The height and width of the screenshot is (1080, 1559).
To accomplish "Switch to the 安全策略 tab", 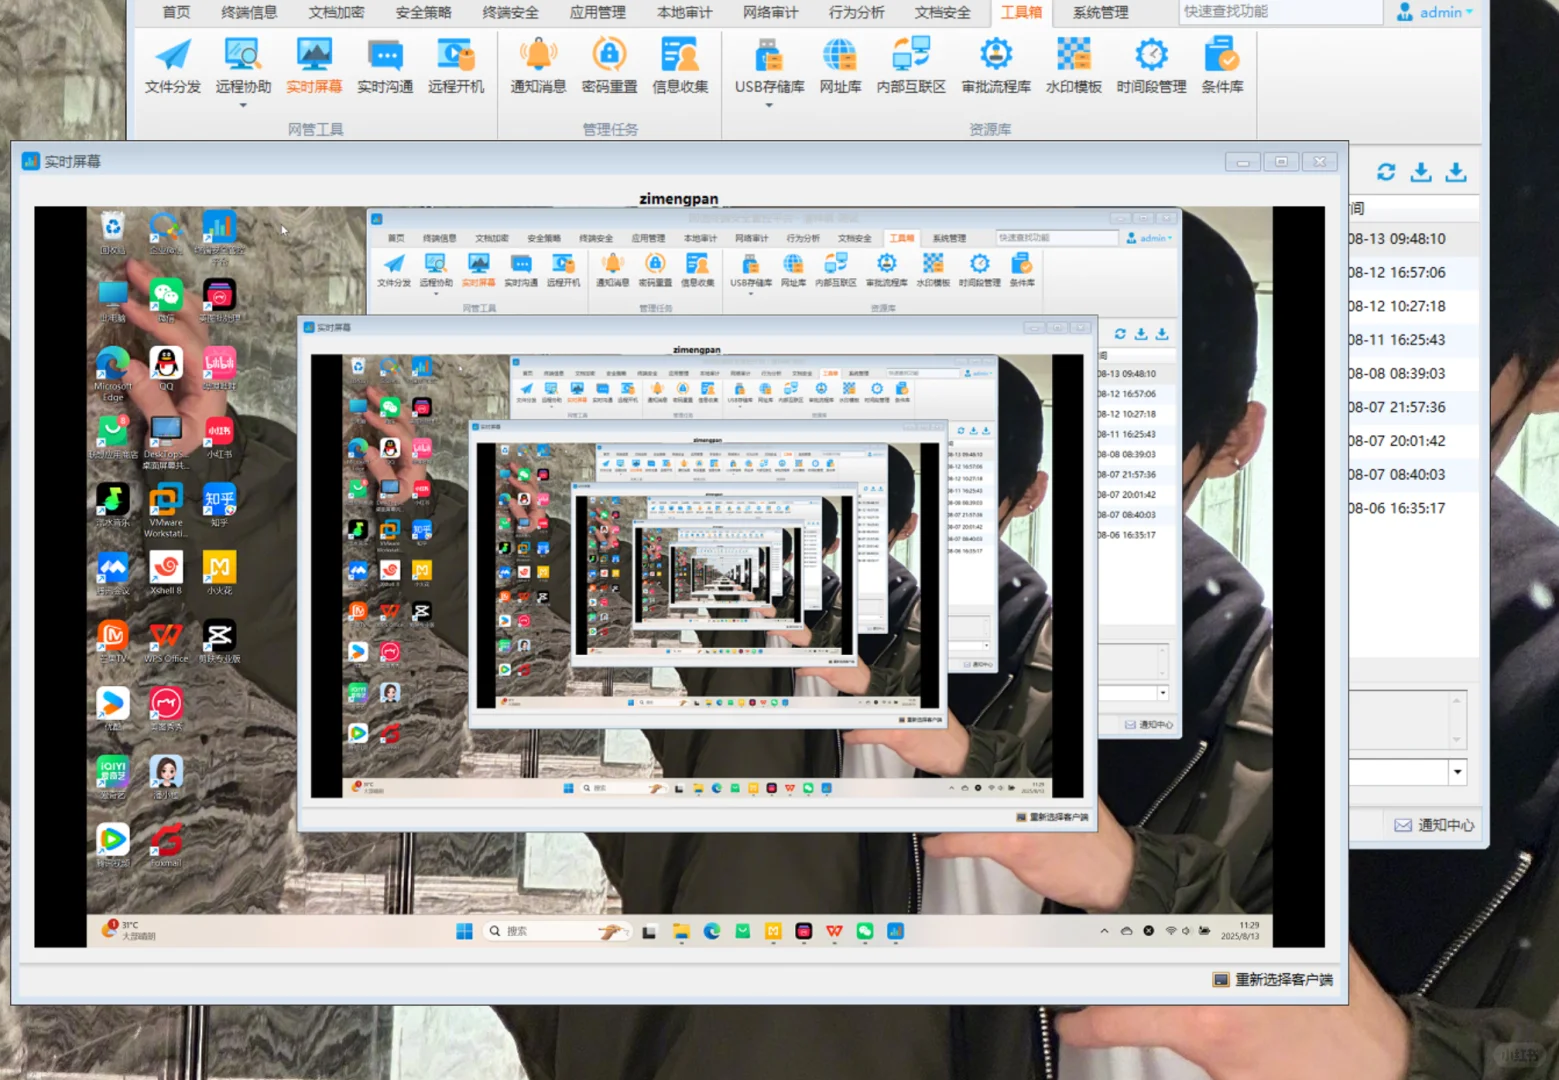I will click(423, 12).
